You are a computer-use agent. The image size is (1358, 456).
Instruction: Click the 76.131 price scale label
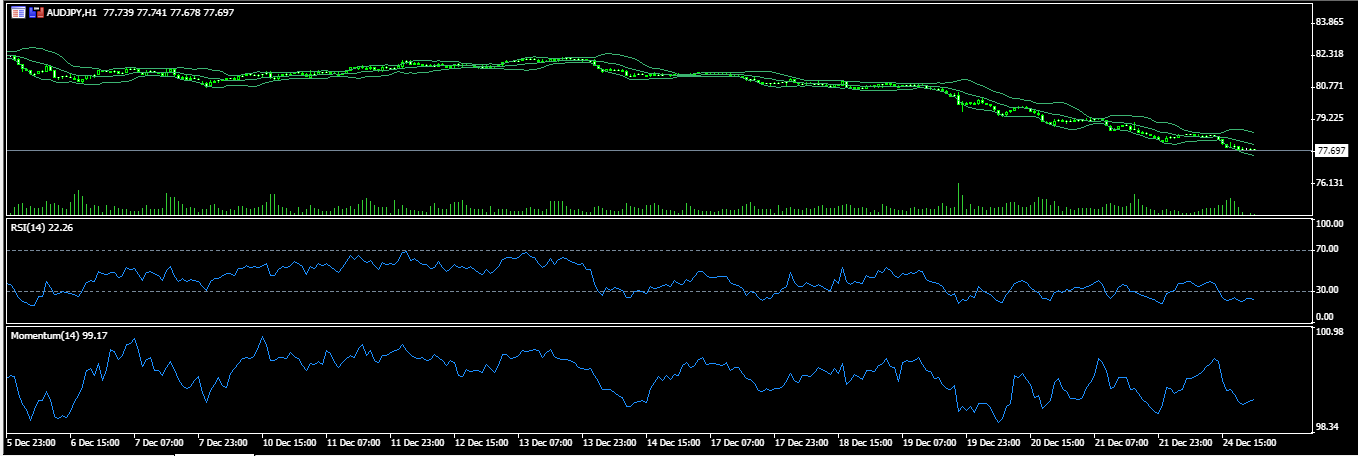(x=1331, y=183)
